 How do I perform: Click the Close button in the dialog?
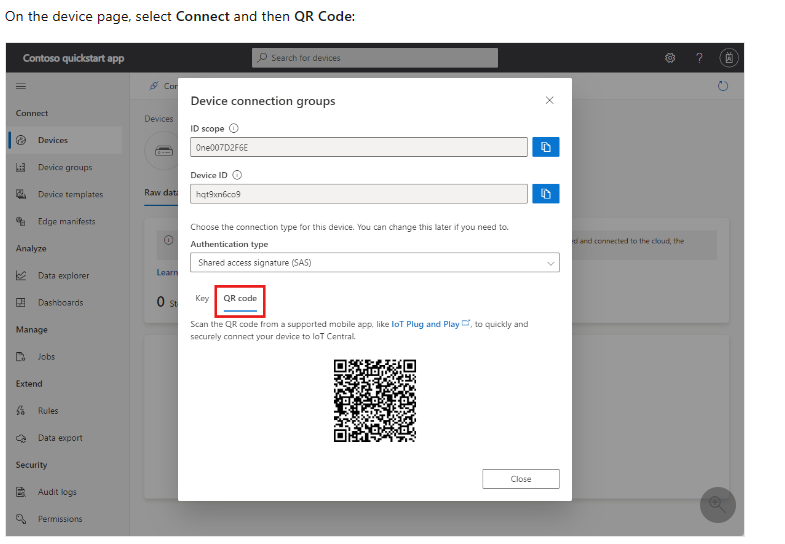coord(521,479)
